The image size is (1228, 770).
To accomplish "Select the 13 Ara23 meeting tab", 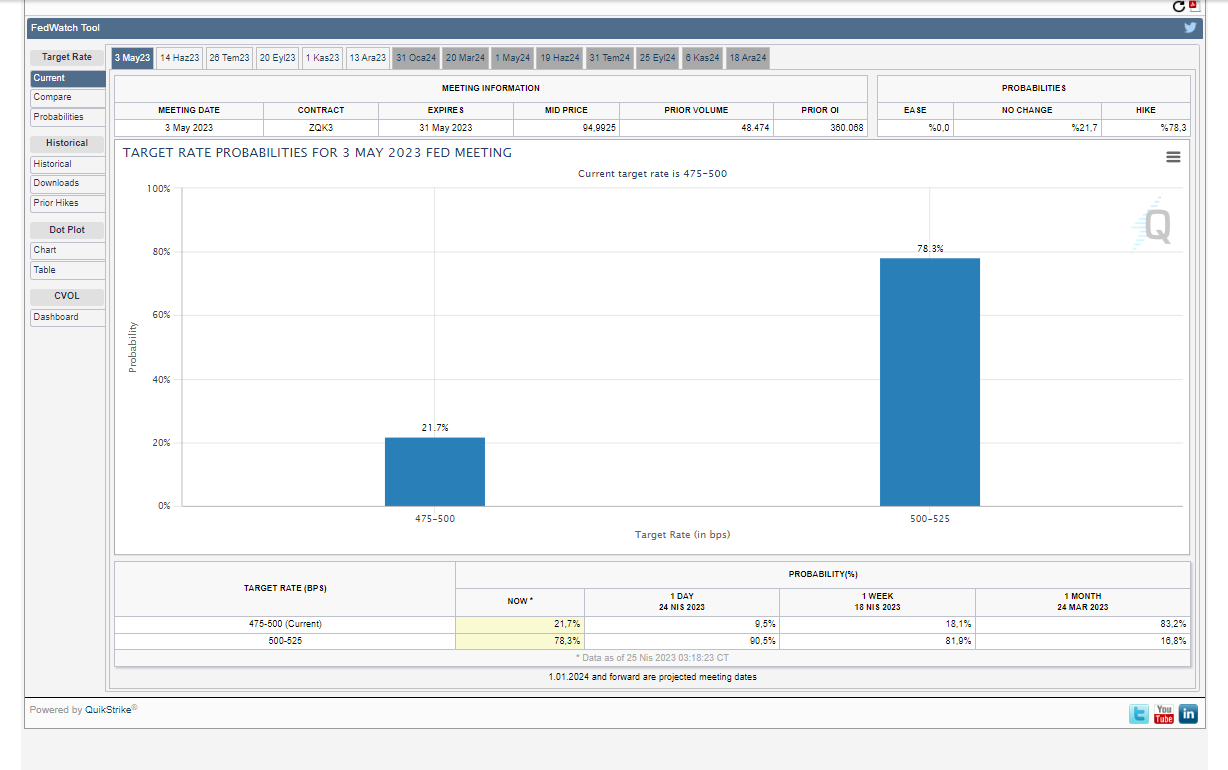I will pyautogui.click(x=367, y=58).
